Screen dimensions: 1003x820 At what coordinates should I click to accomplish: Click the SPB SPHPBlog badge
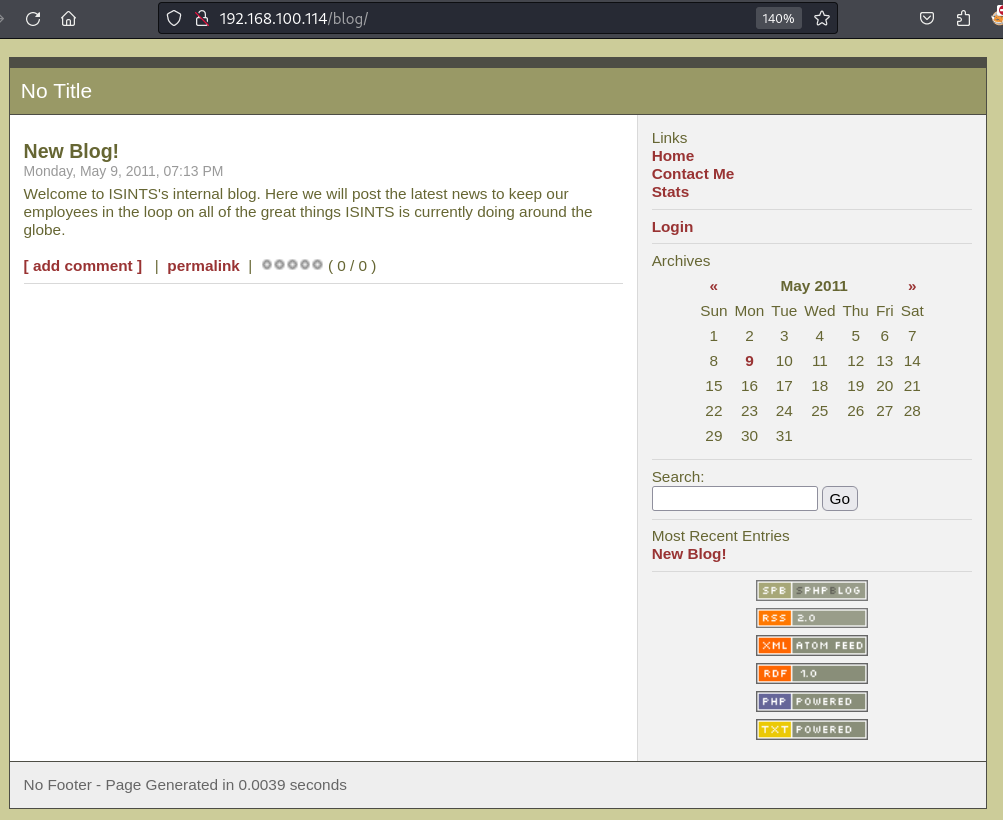(x=811, y=590)
